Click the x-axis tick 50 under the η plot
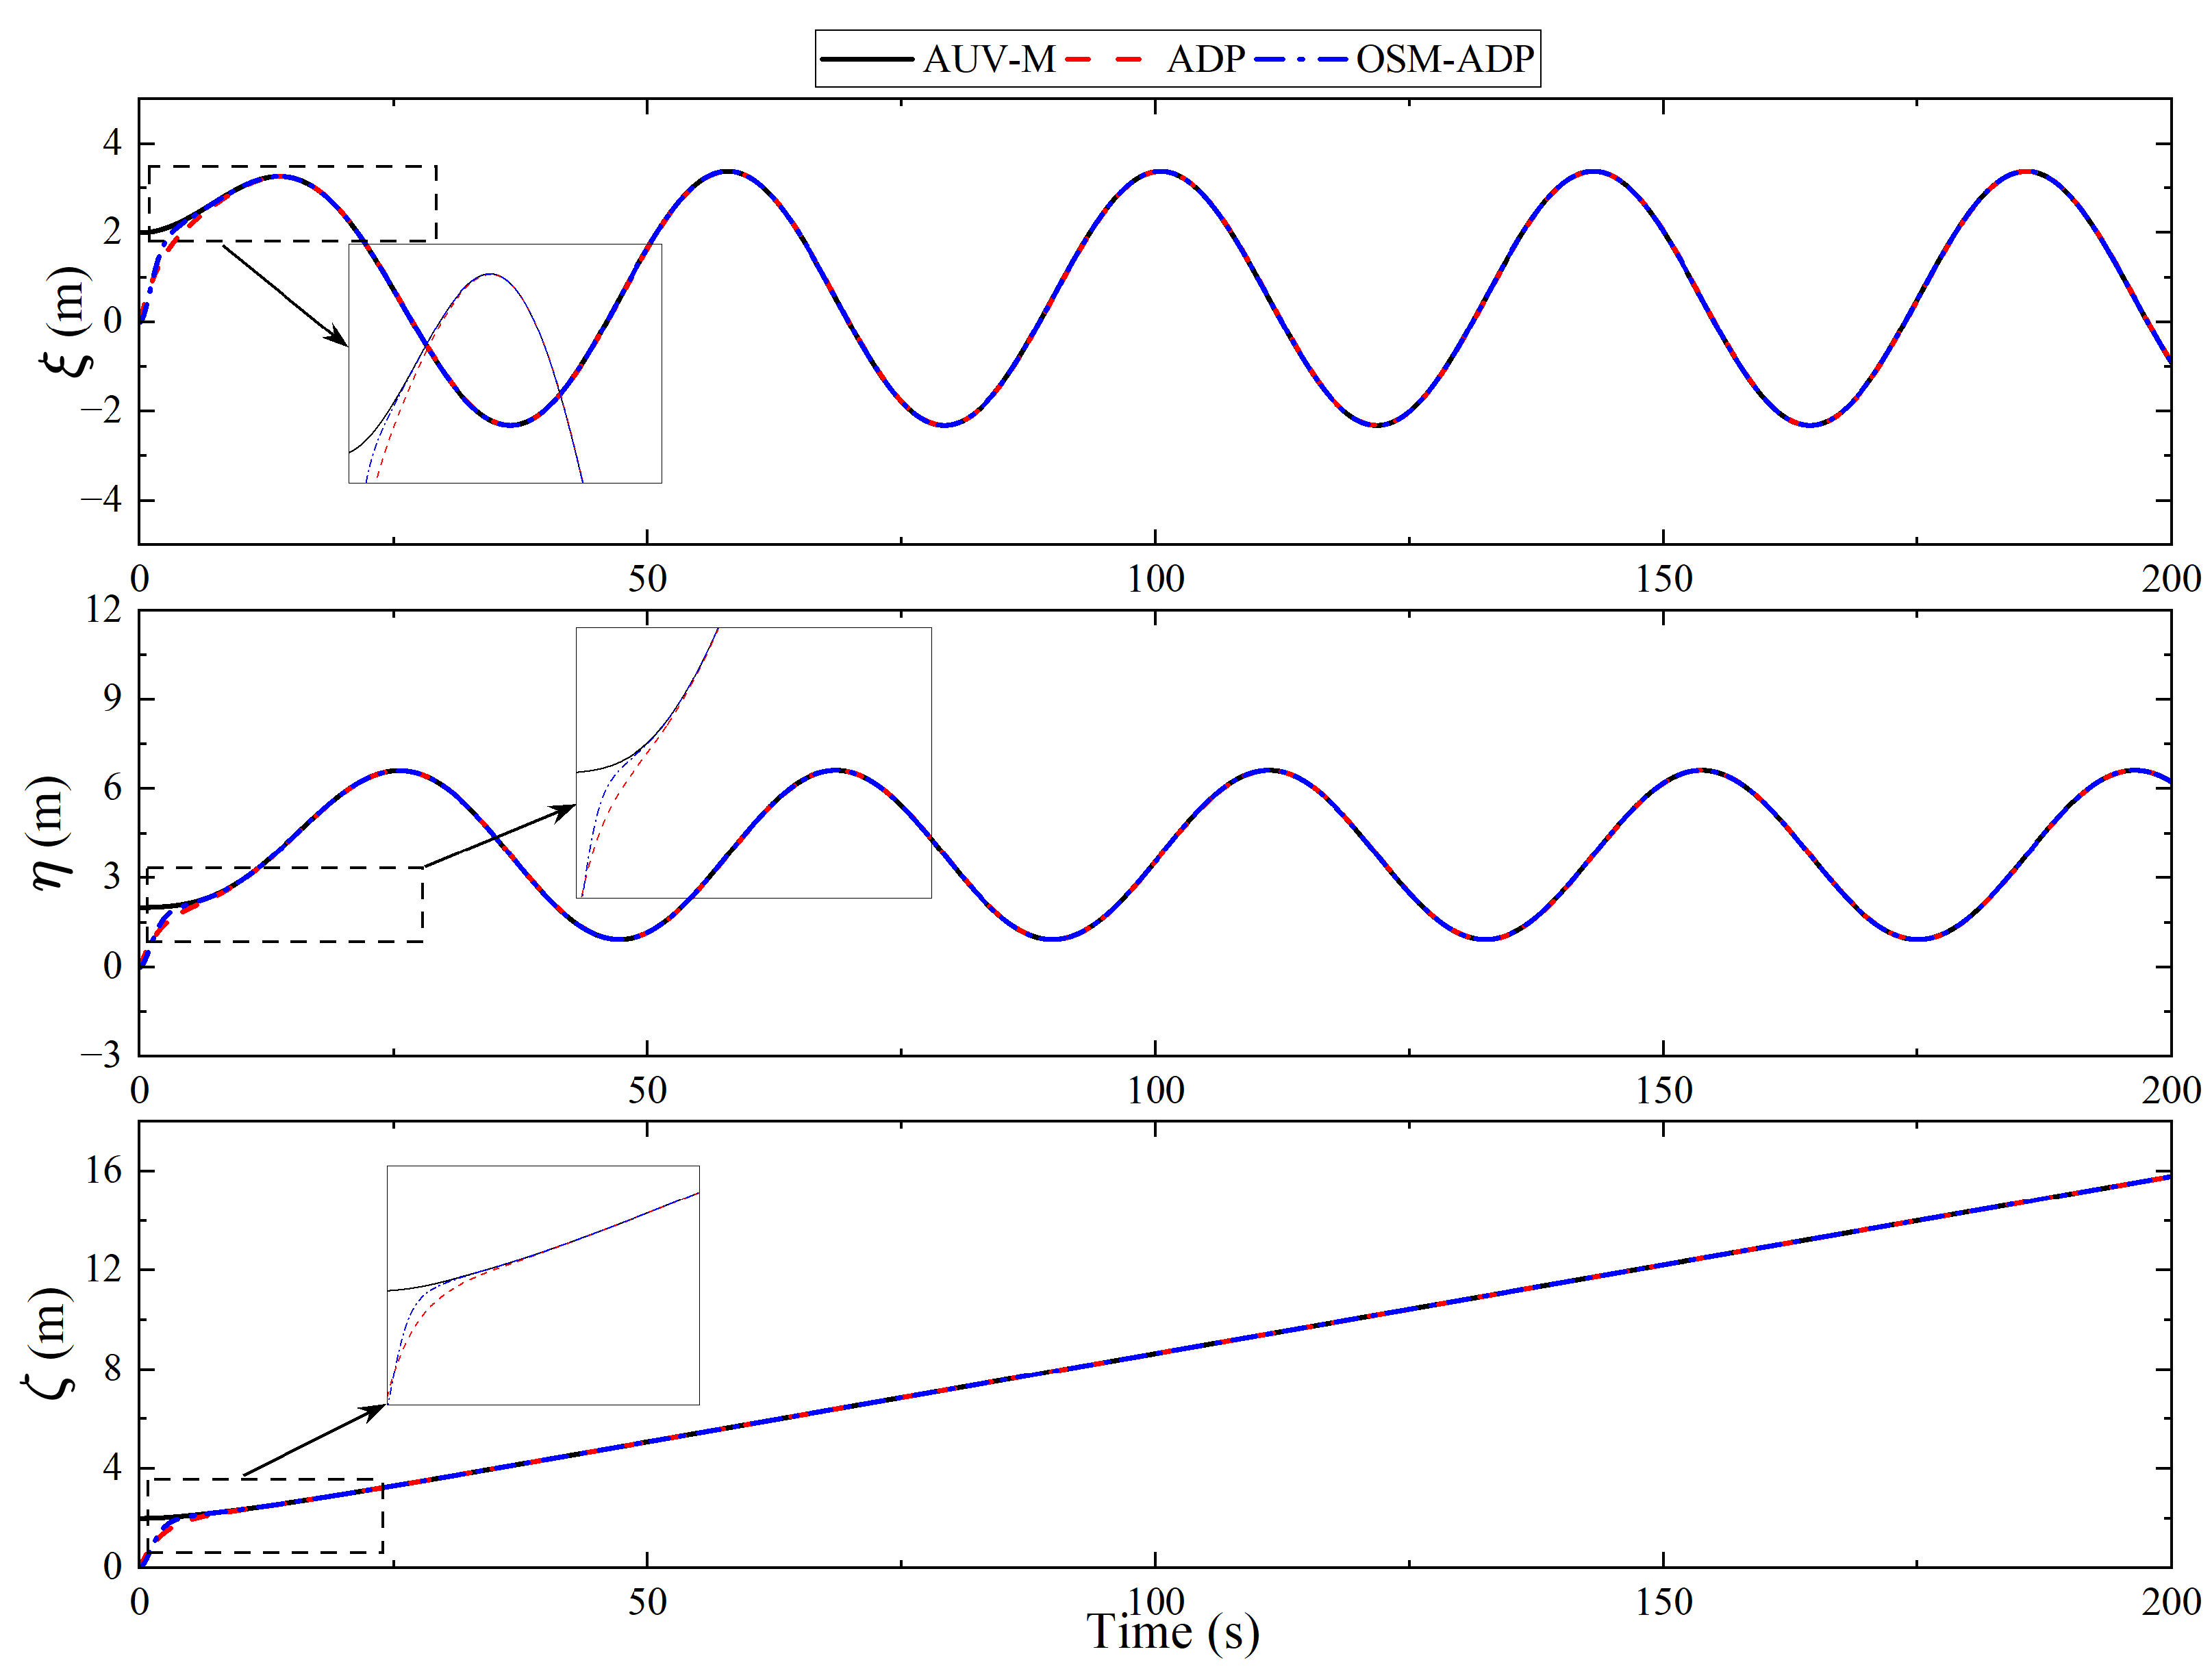The height and width of the screenshot is (1669, 2212). [x=647, y=1090]
